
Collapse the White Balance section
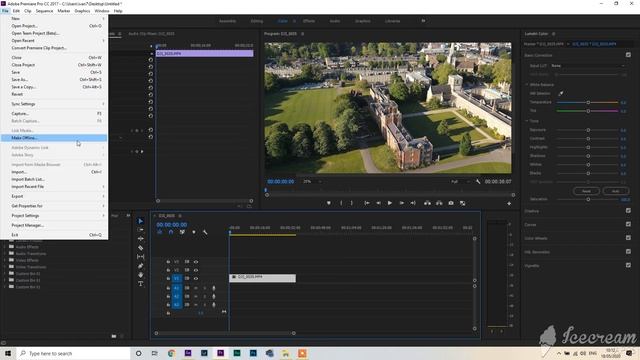pyautogui.click(x=527, y=84)
